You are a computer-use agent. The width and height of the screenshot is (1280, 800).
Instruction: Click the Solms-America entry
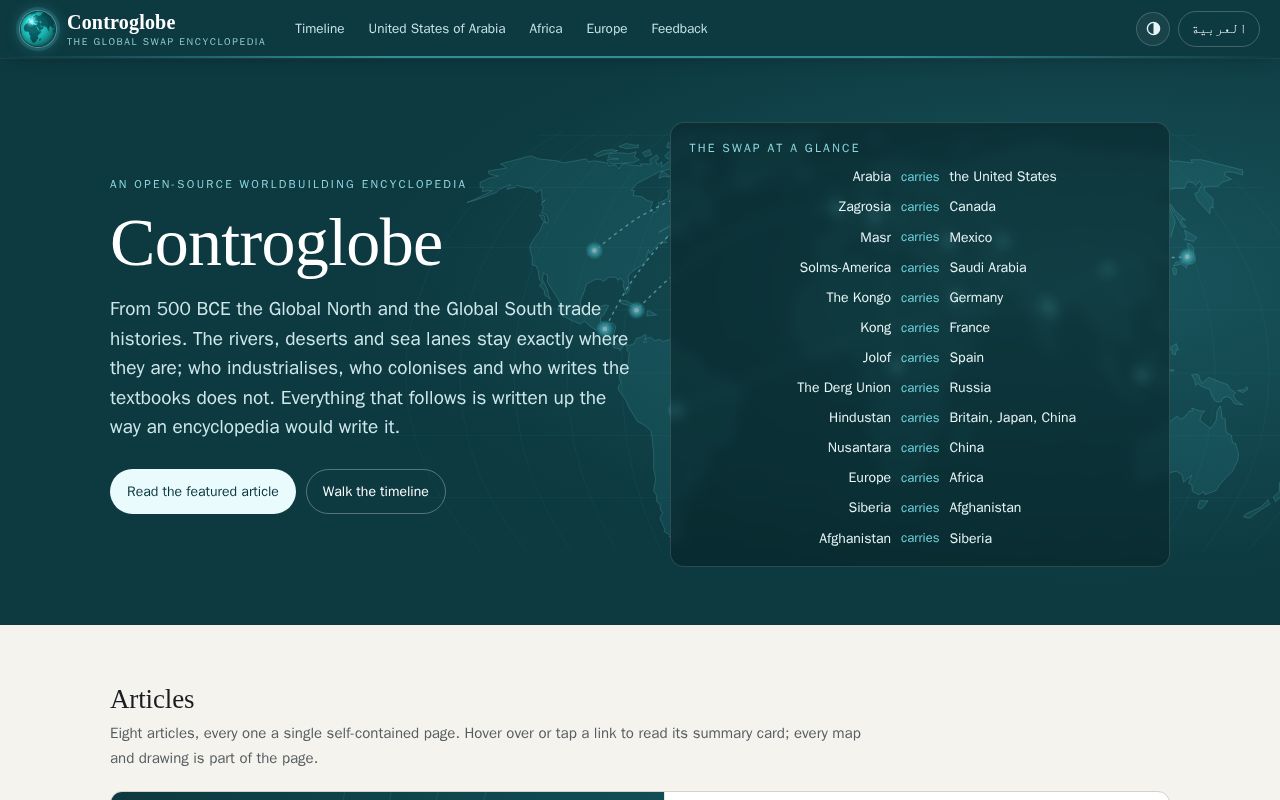(x=845, y=267)
